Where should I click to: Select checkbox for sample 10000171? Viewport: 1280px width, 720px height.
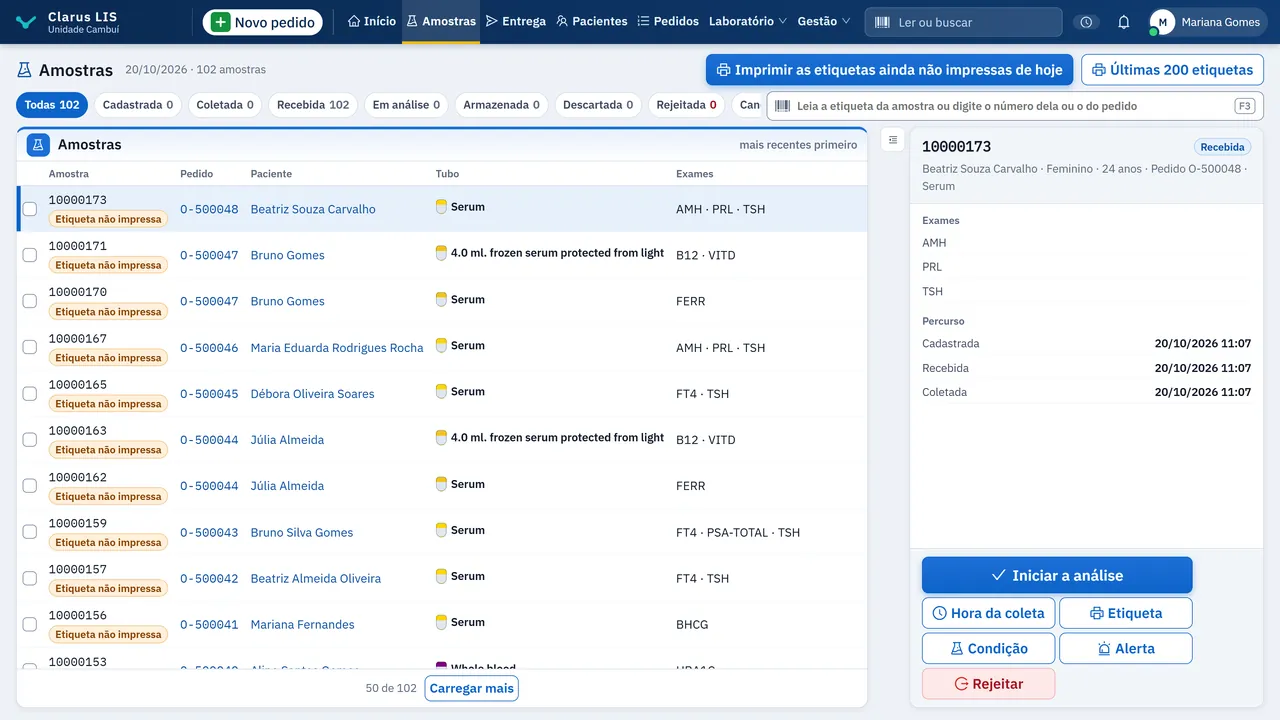pos(30,255)
